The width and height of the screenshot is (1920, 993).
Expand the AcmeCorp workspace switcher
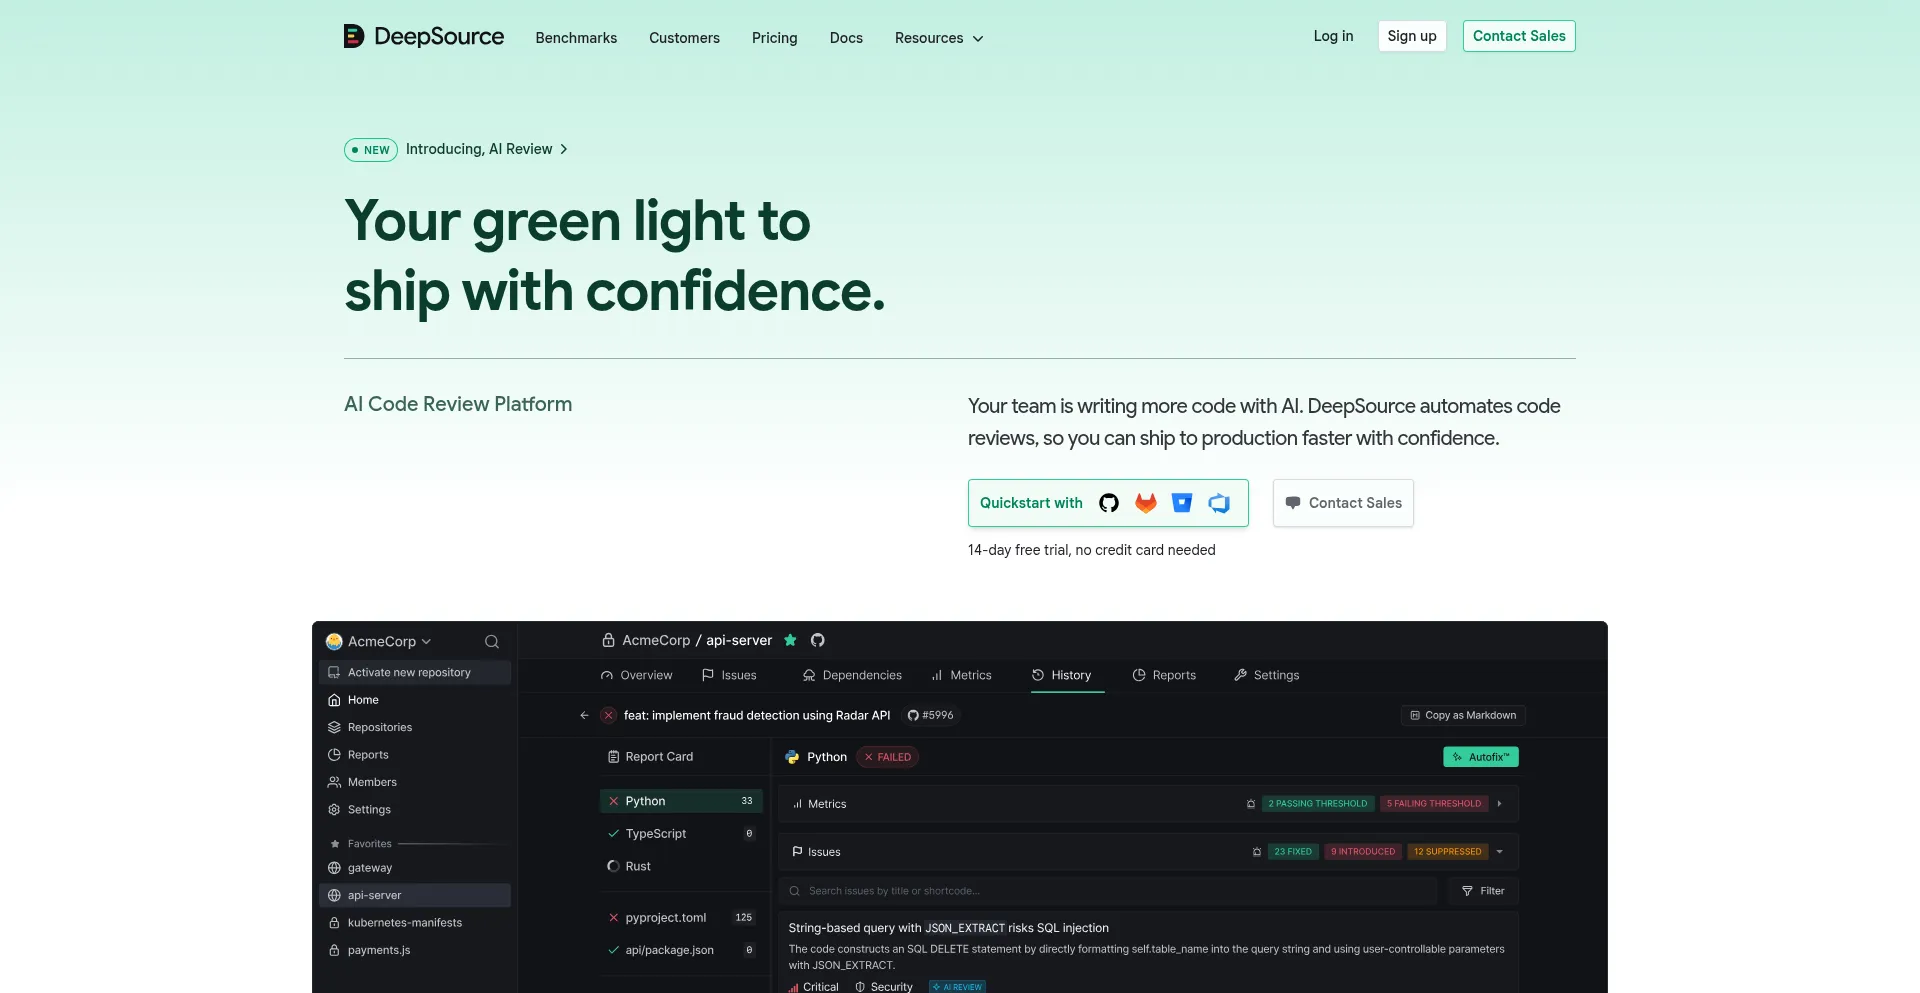point(379,641)
